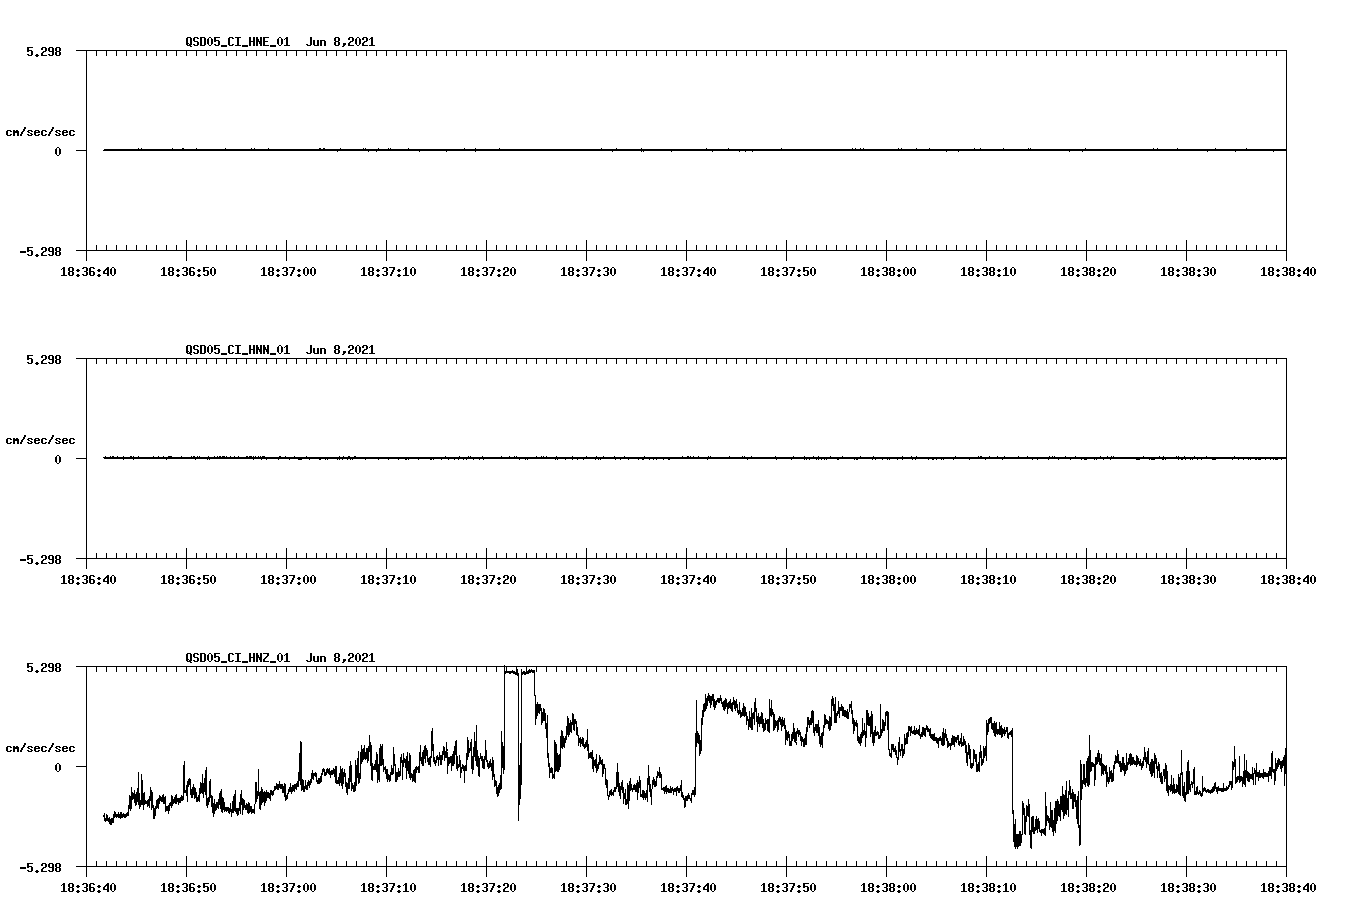The width and height of the screenshot is (1358, 924).
Task: Click the 18:38:10 time label under HNN plot
Action: 988,579
